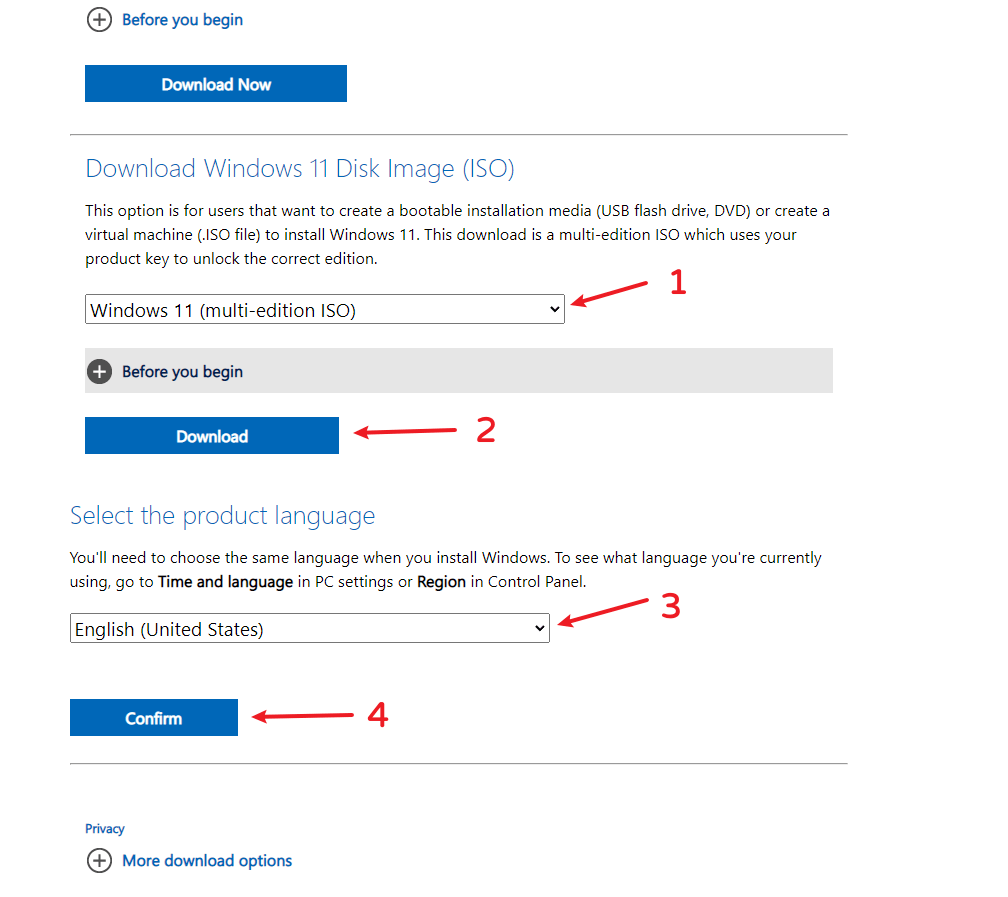Click plus icon in gray Before you begin bar

tap(99, 372)
